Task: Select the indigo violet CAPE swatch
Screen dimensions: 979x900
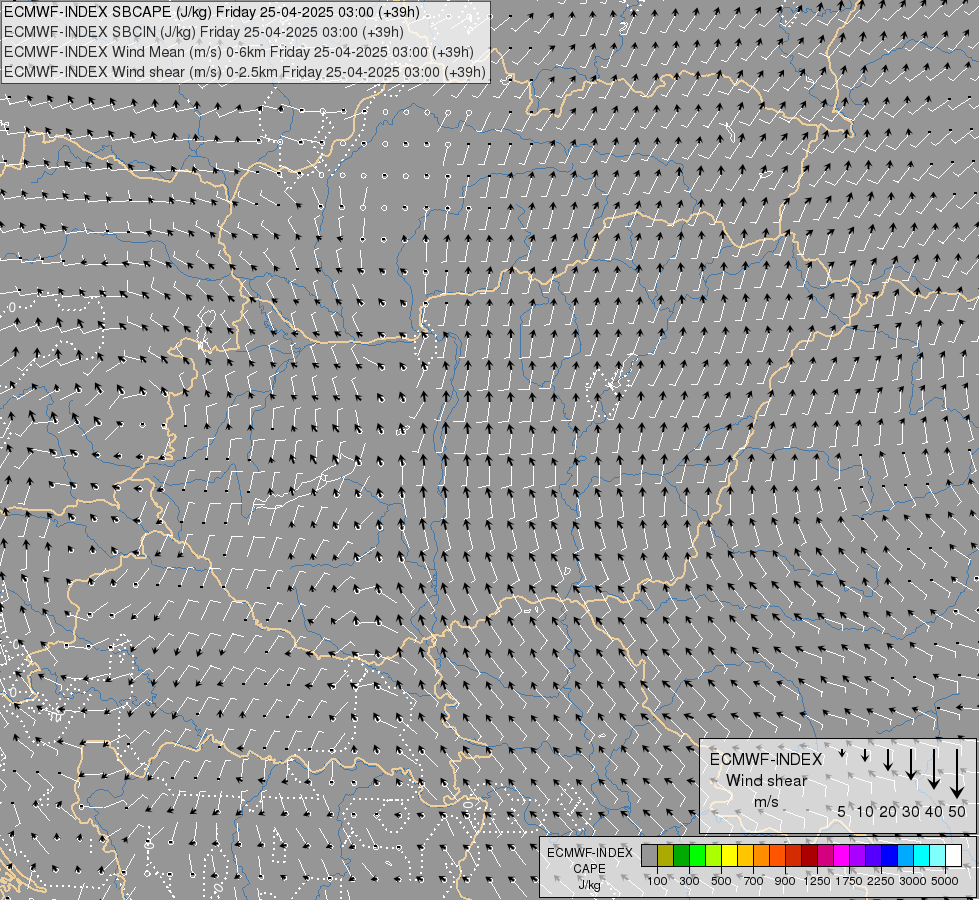Action: (x=873, y=856)
